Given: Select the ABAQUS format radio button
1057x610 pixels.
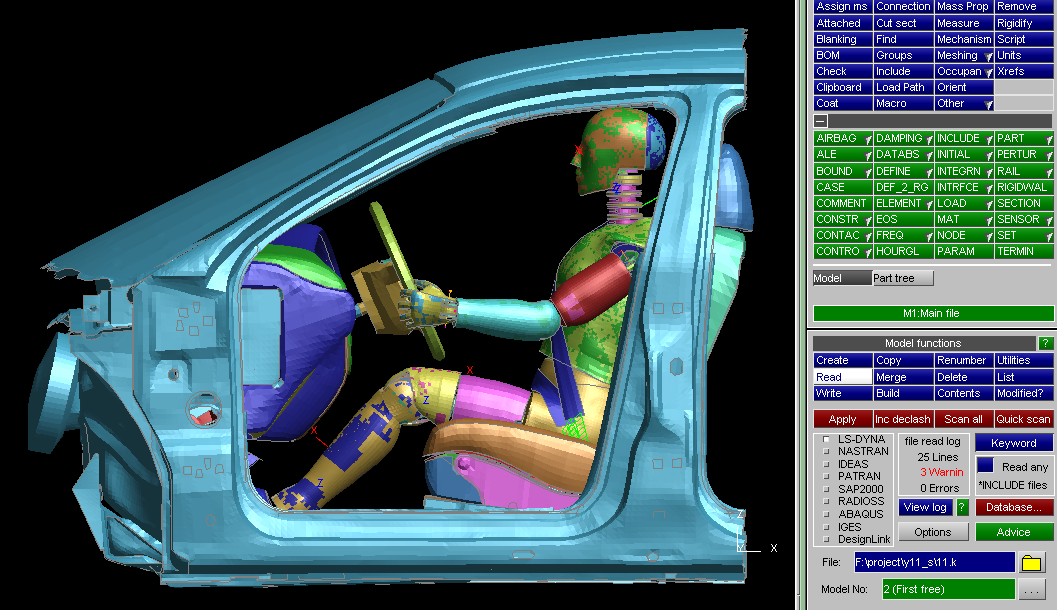Looking at the screenshot, I should (826, 514).
